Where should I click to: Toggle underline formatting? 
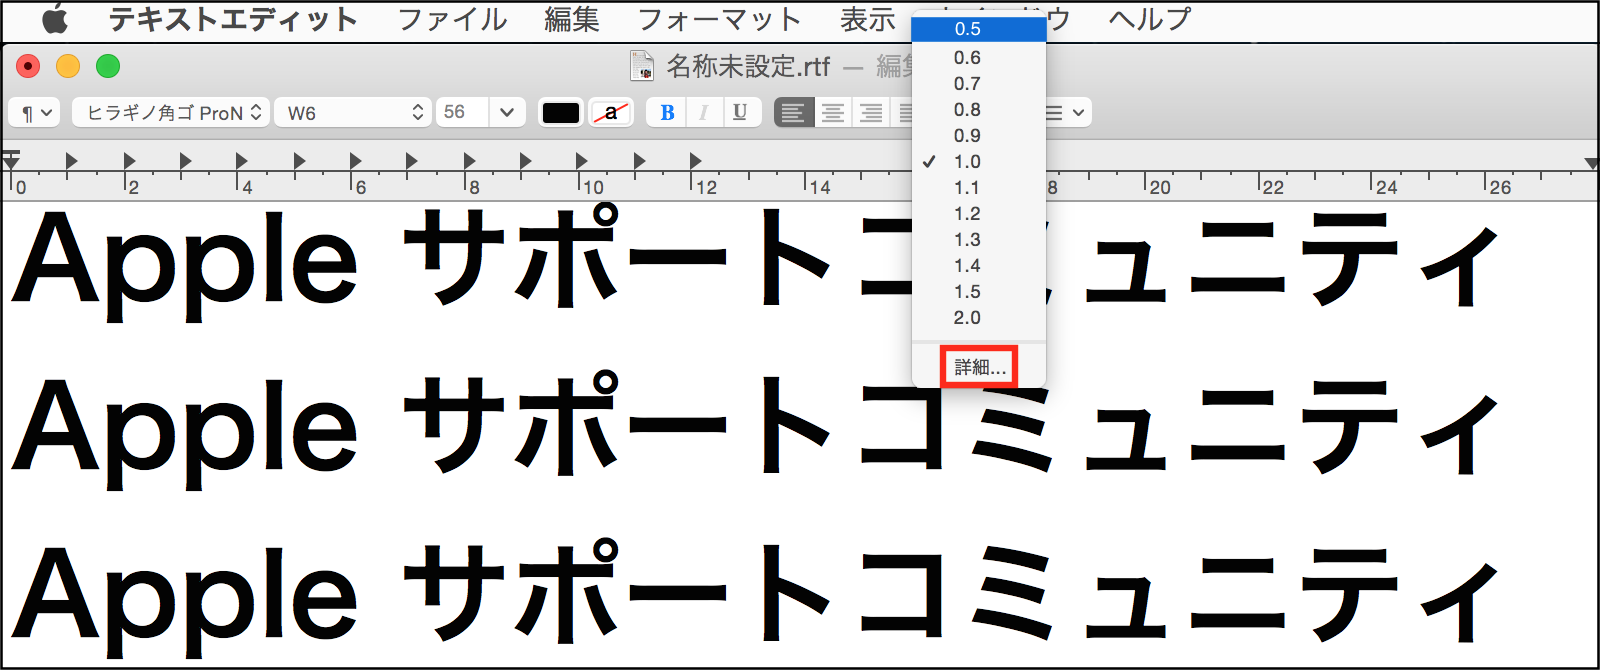pos(740,113)
